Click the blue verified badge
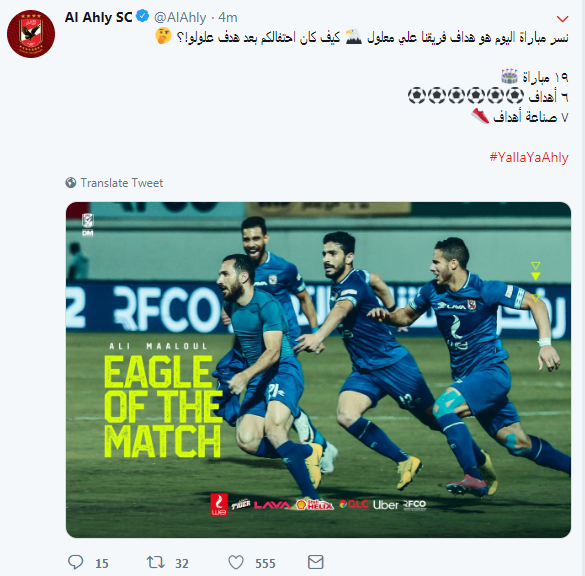 [142, 17]
